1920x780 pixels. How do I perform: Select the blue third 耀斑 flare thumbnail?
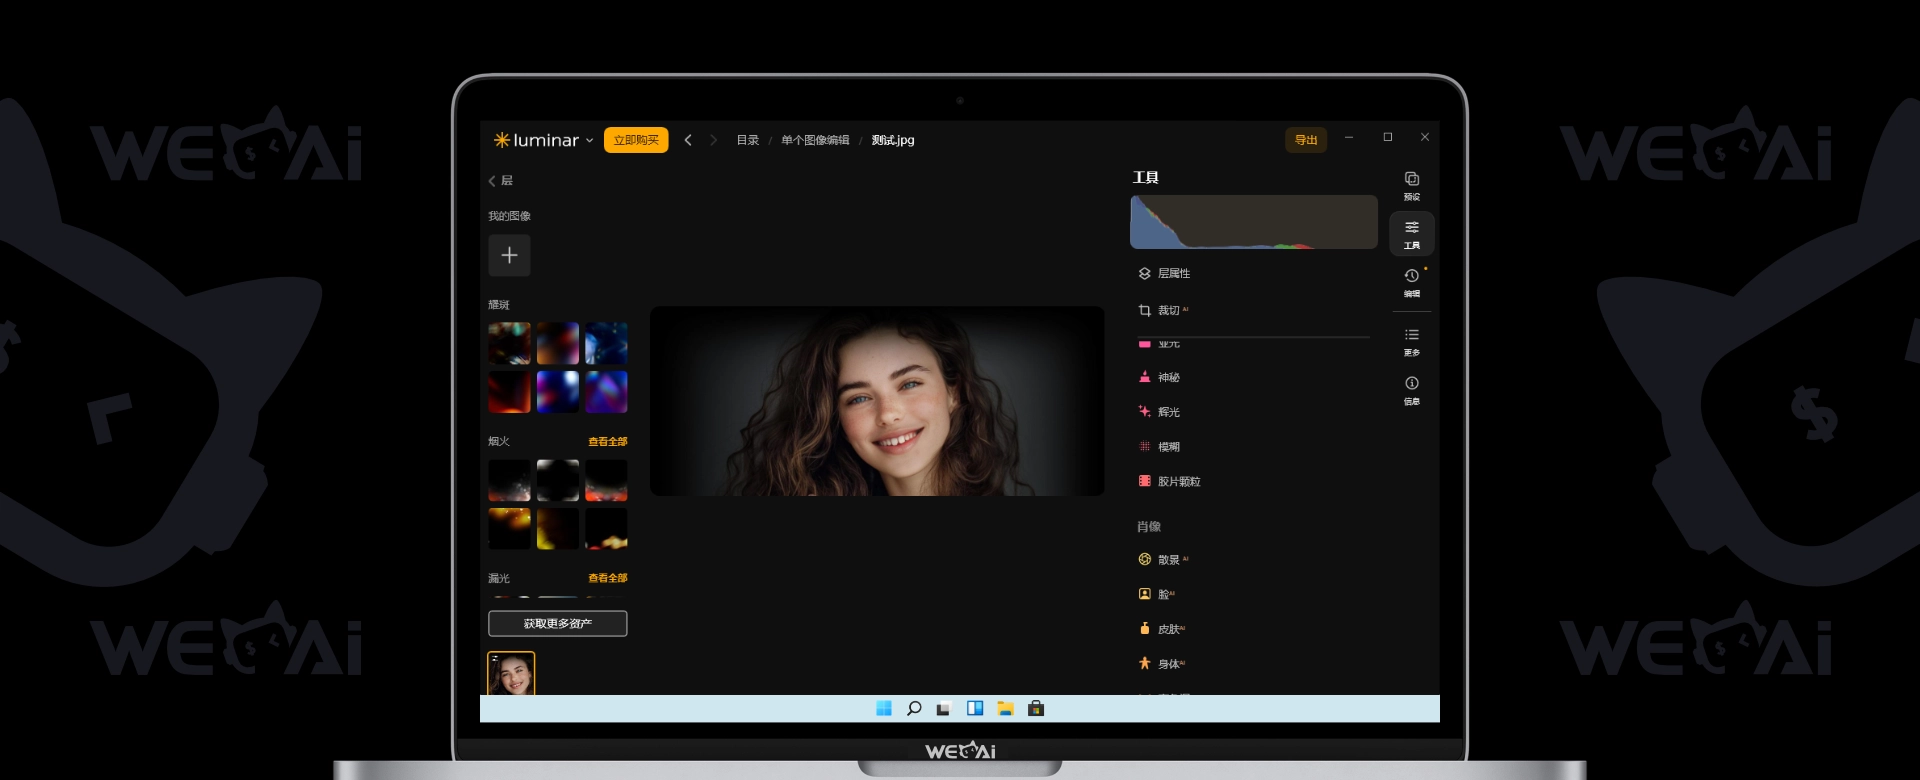606,343
